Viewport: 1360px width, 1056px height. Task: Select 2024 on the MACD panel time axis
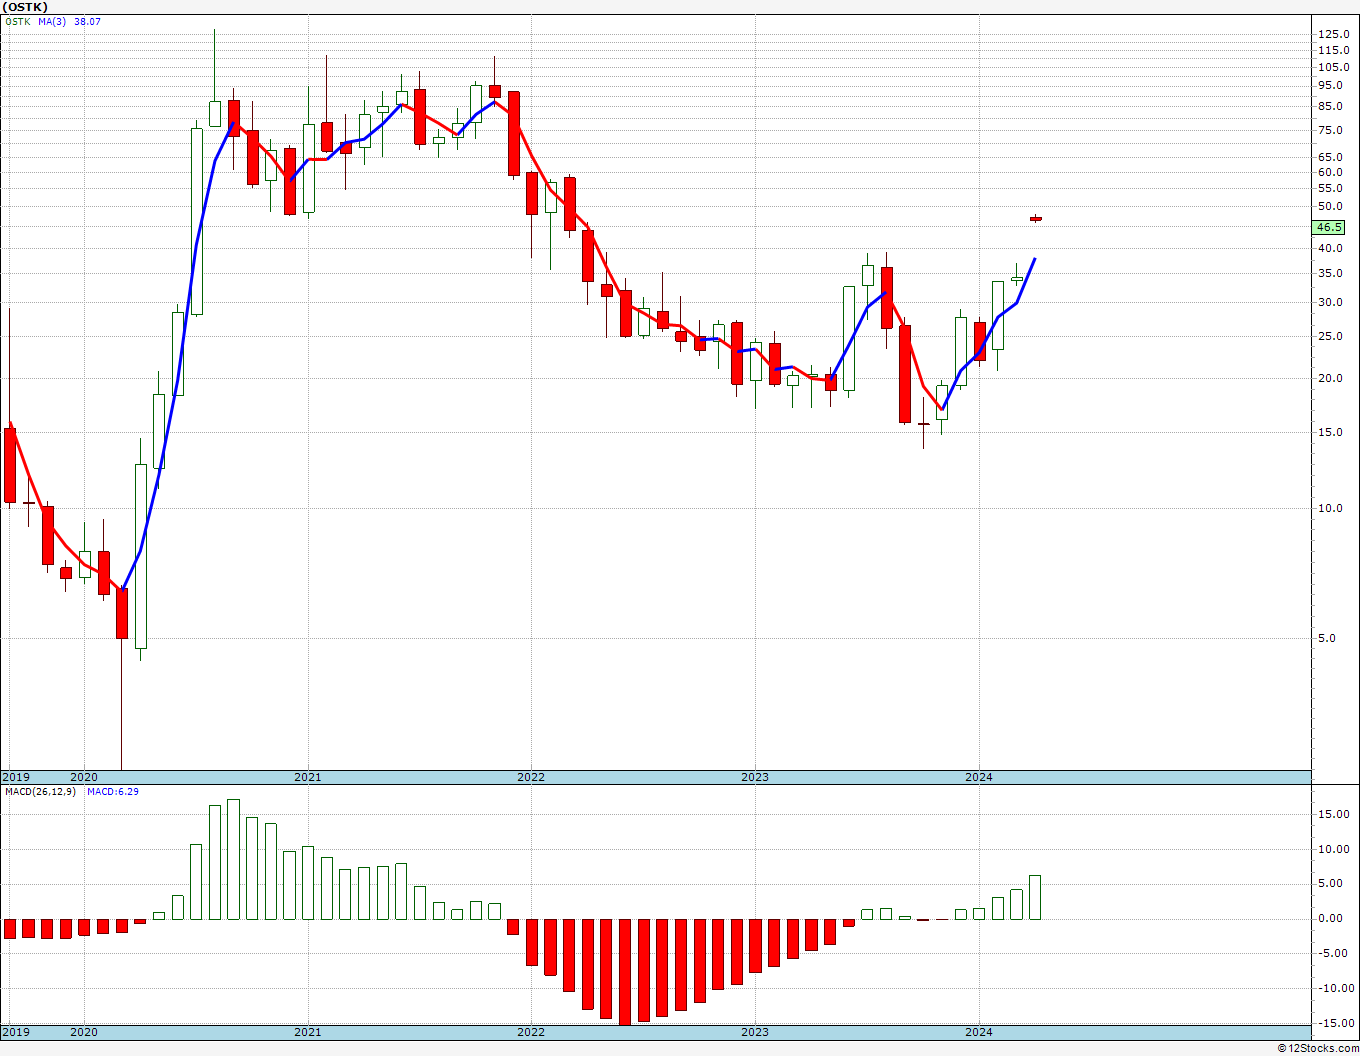click(979, 1032)
